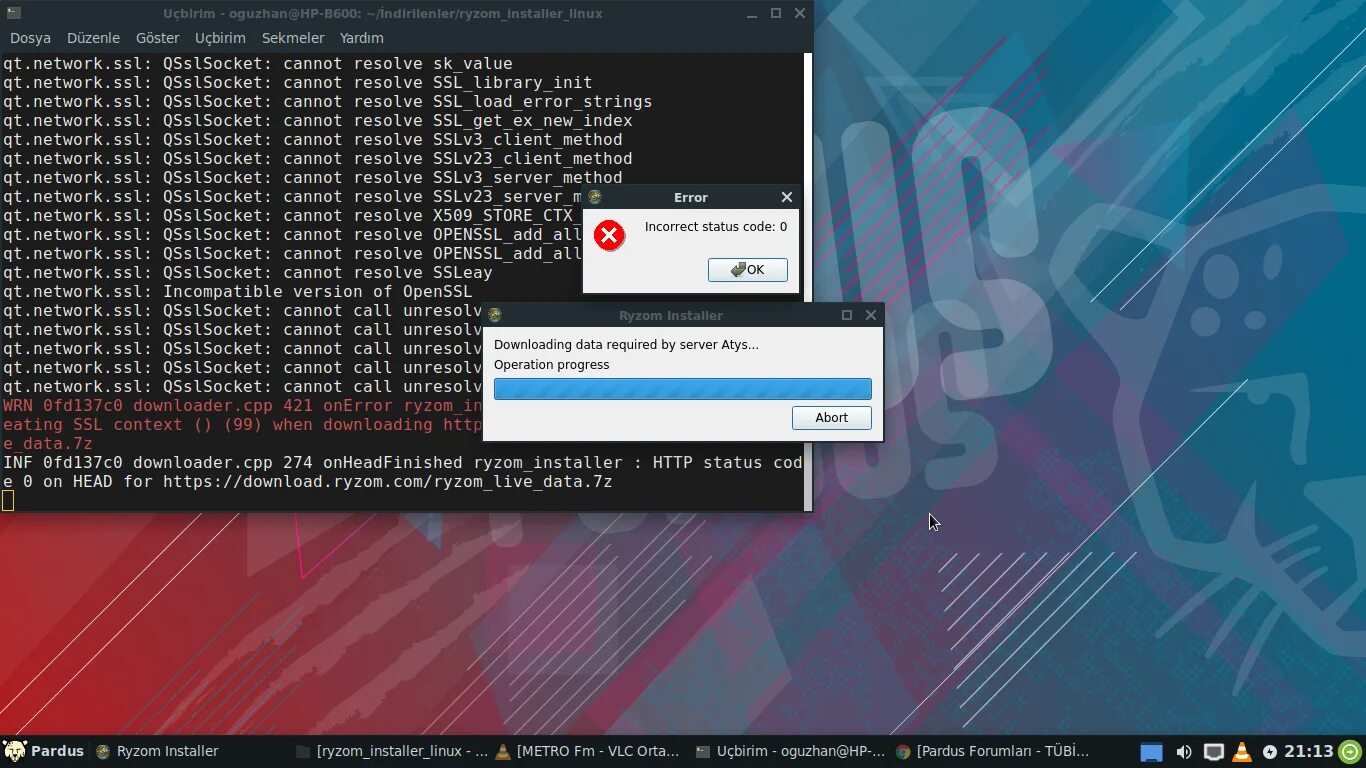Click the "Operation progress" label
The height and width of the screenshot is (768, 1366).
tap(551, 365)
